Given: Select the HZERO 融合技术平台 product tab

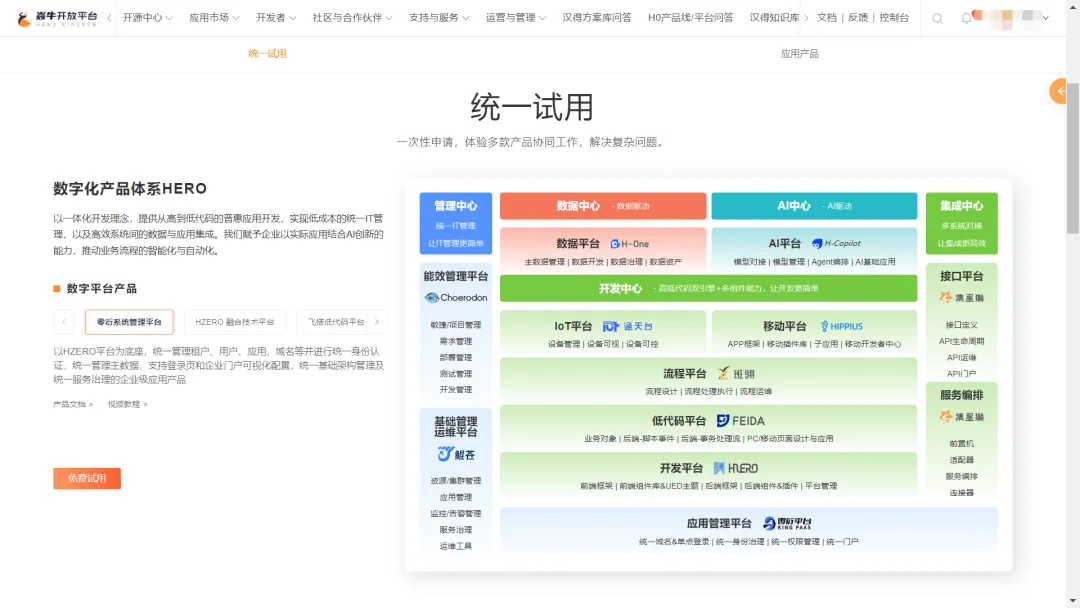Looking at the screenshot, I should pyautogui.click(x=234, y=322).
